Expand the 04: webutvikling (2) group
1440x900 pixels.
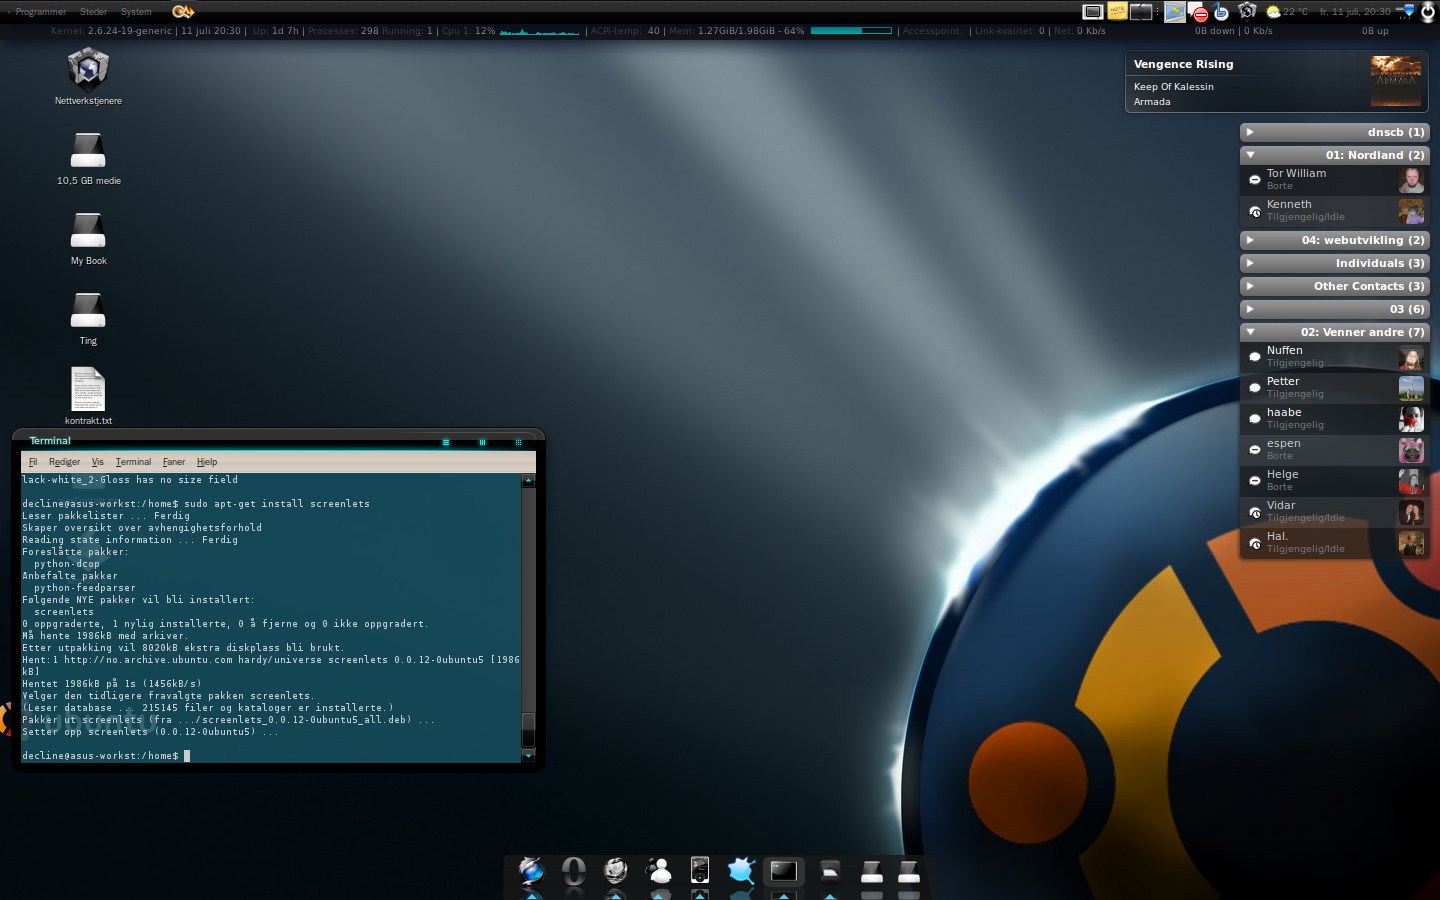point(1335,240)
